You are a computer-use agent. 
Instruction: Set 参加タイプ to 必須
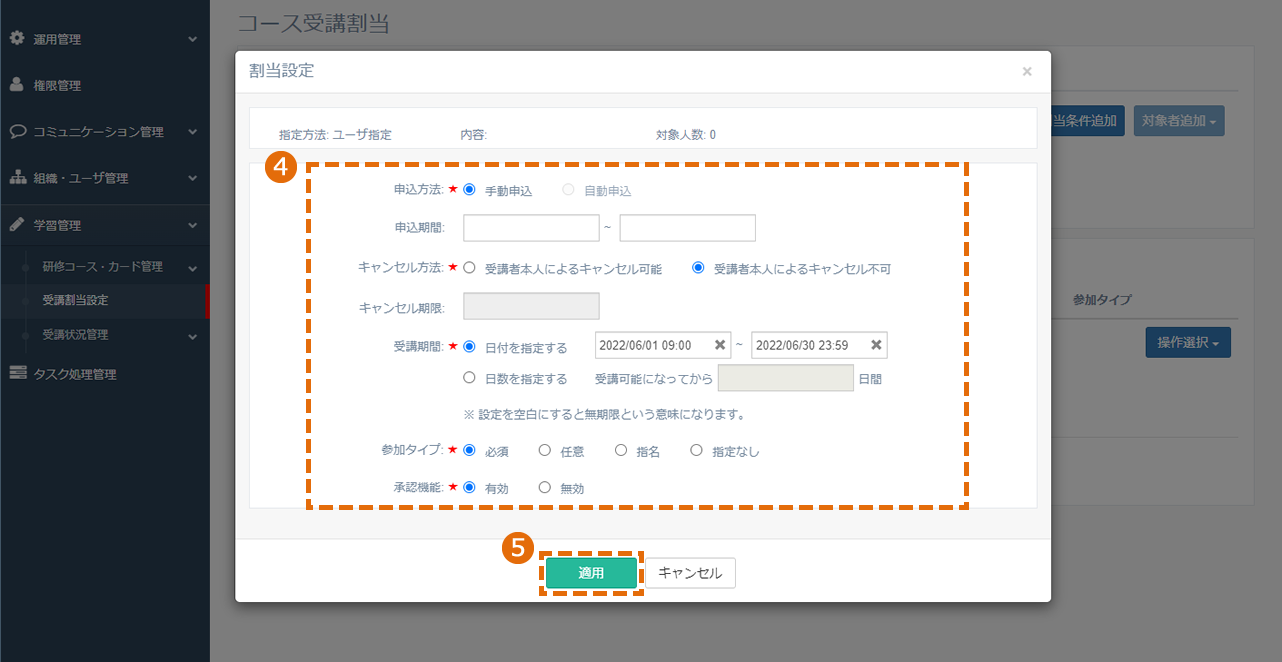469,450
